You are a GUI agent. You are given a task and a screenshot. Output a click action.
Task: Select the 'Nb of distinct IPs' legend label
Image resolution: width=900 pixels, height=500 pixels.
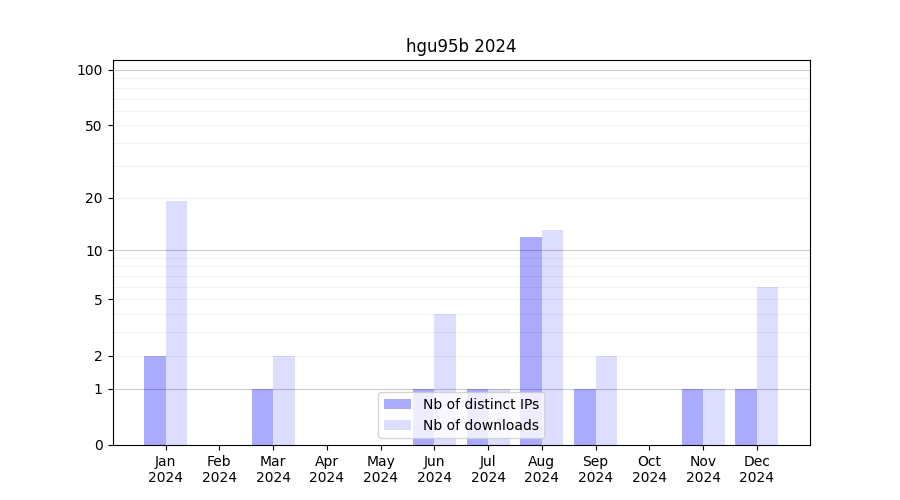tap(480, 404)
